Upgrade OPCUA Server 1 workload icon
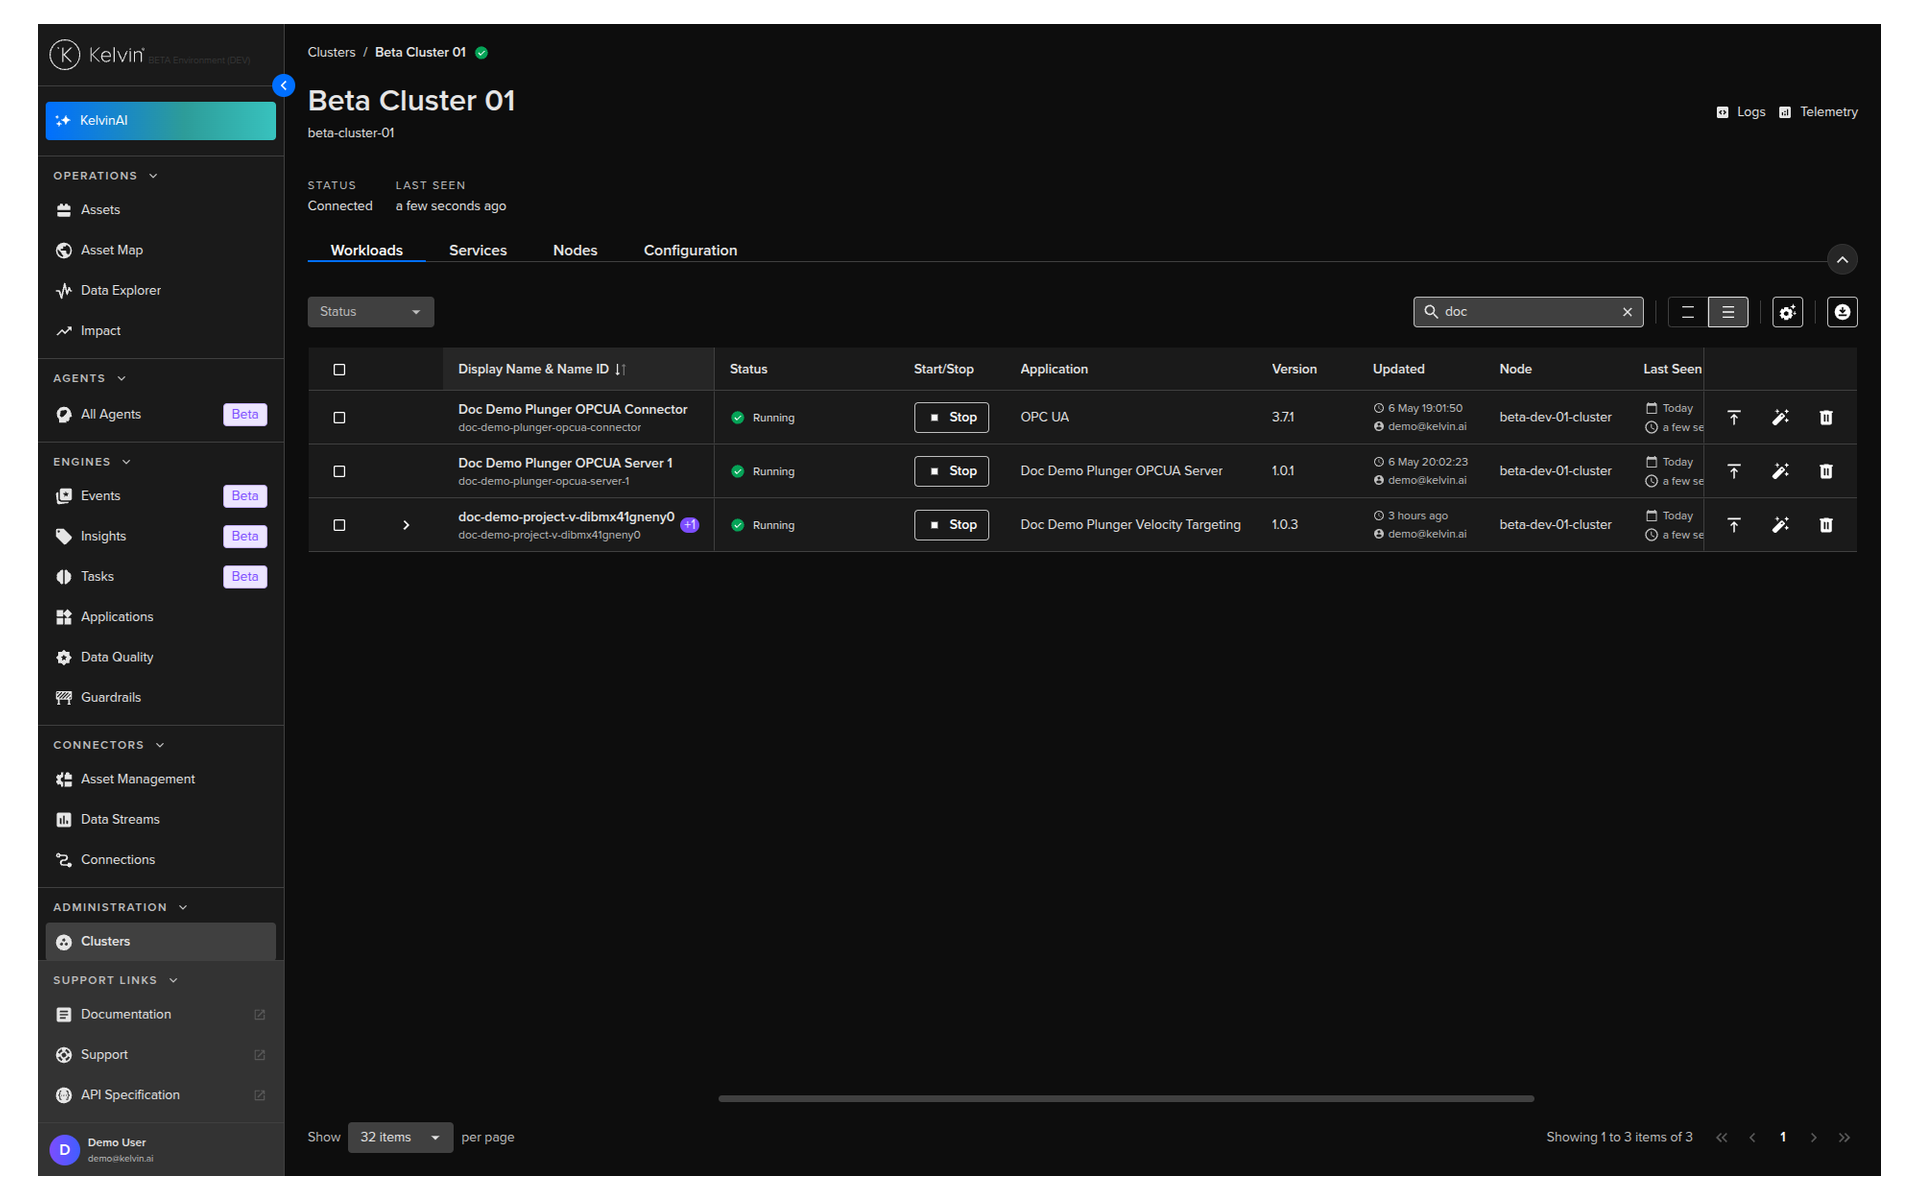1920x1200 pixels. point(1734,471)
